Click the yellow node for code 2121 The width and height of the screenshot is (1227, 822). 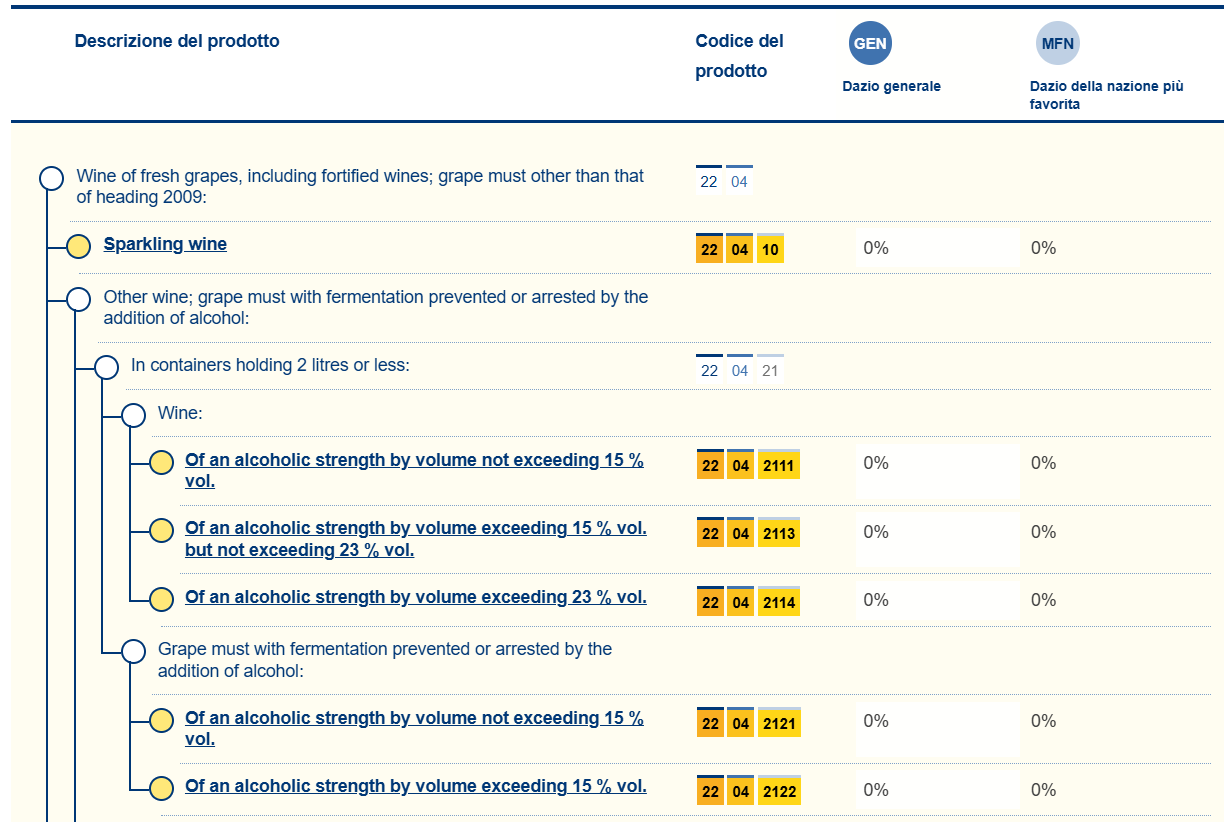[x=161, y=720]
